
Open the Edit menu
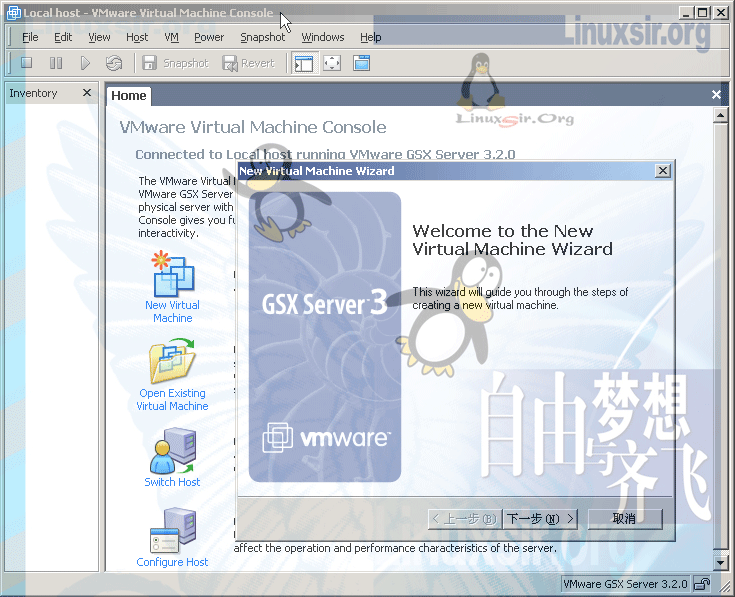point(63,37)
